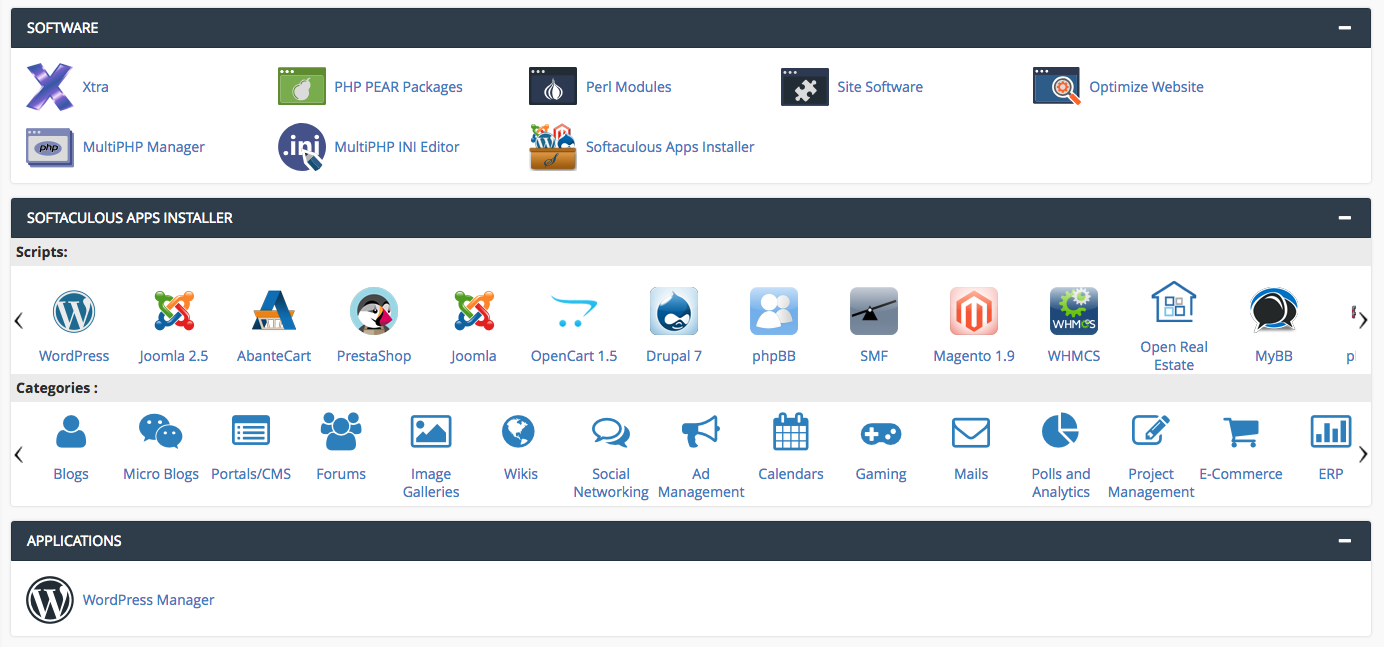
Task: Click the Site Software puzzle icon
Action: pos(805,86)
